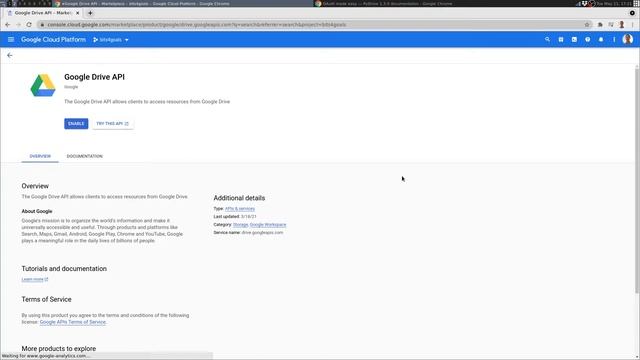The height and width of the screenshot is (360, 640).
Task: Open the Storage category link
Action: [x=240, y=224]
